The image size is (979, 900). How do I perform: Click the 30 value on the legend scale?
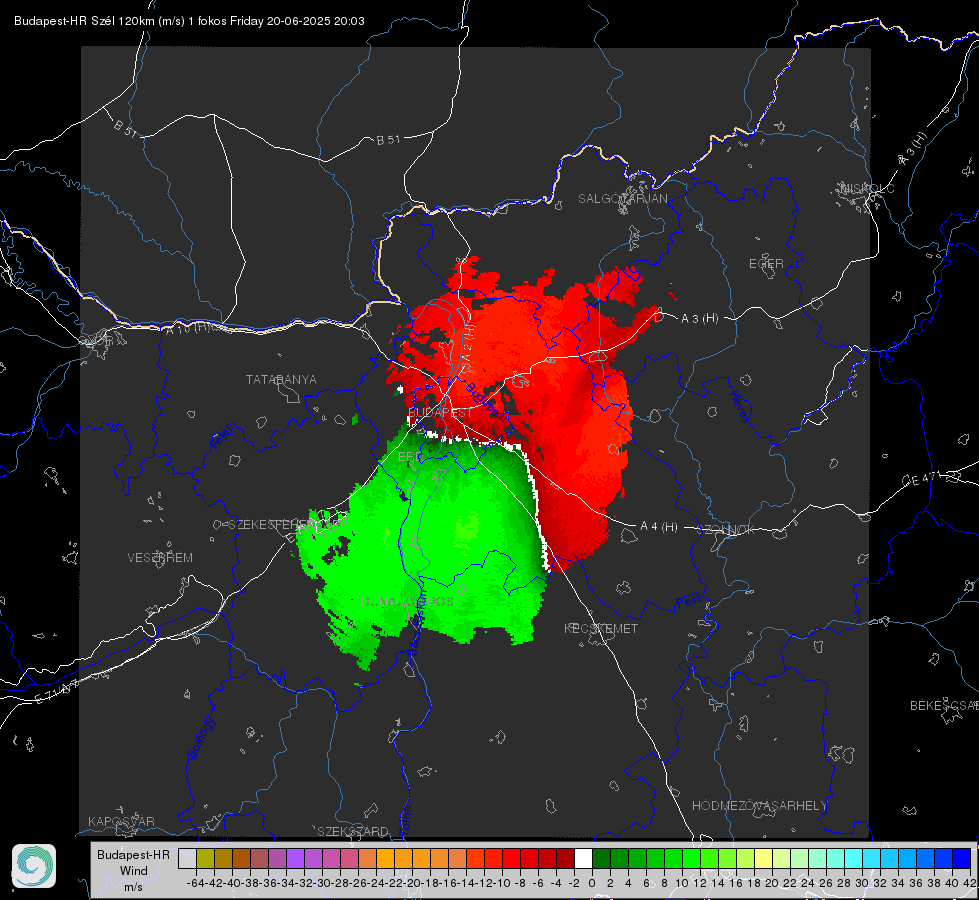pyautogui.click(x=862, y=883)
